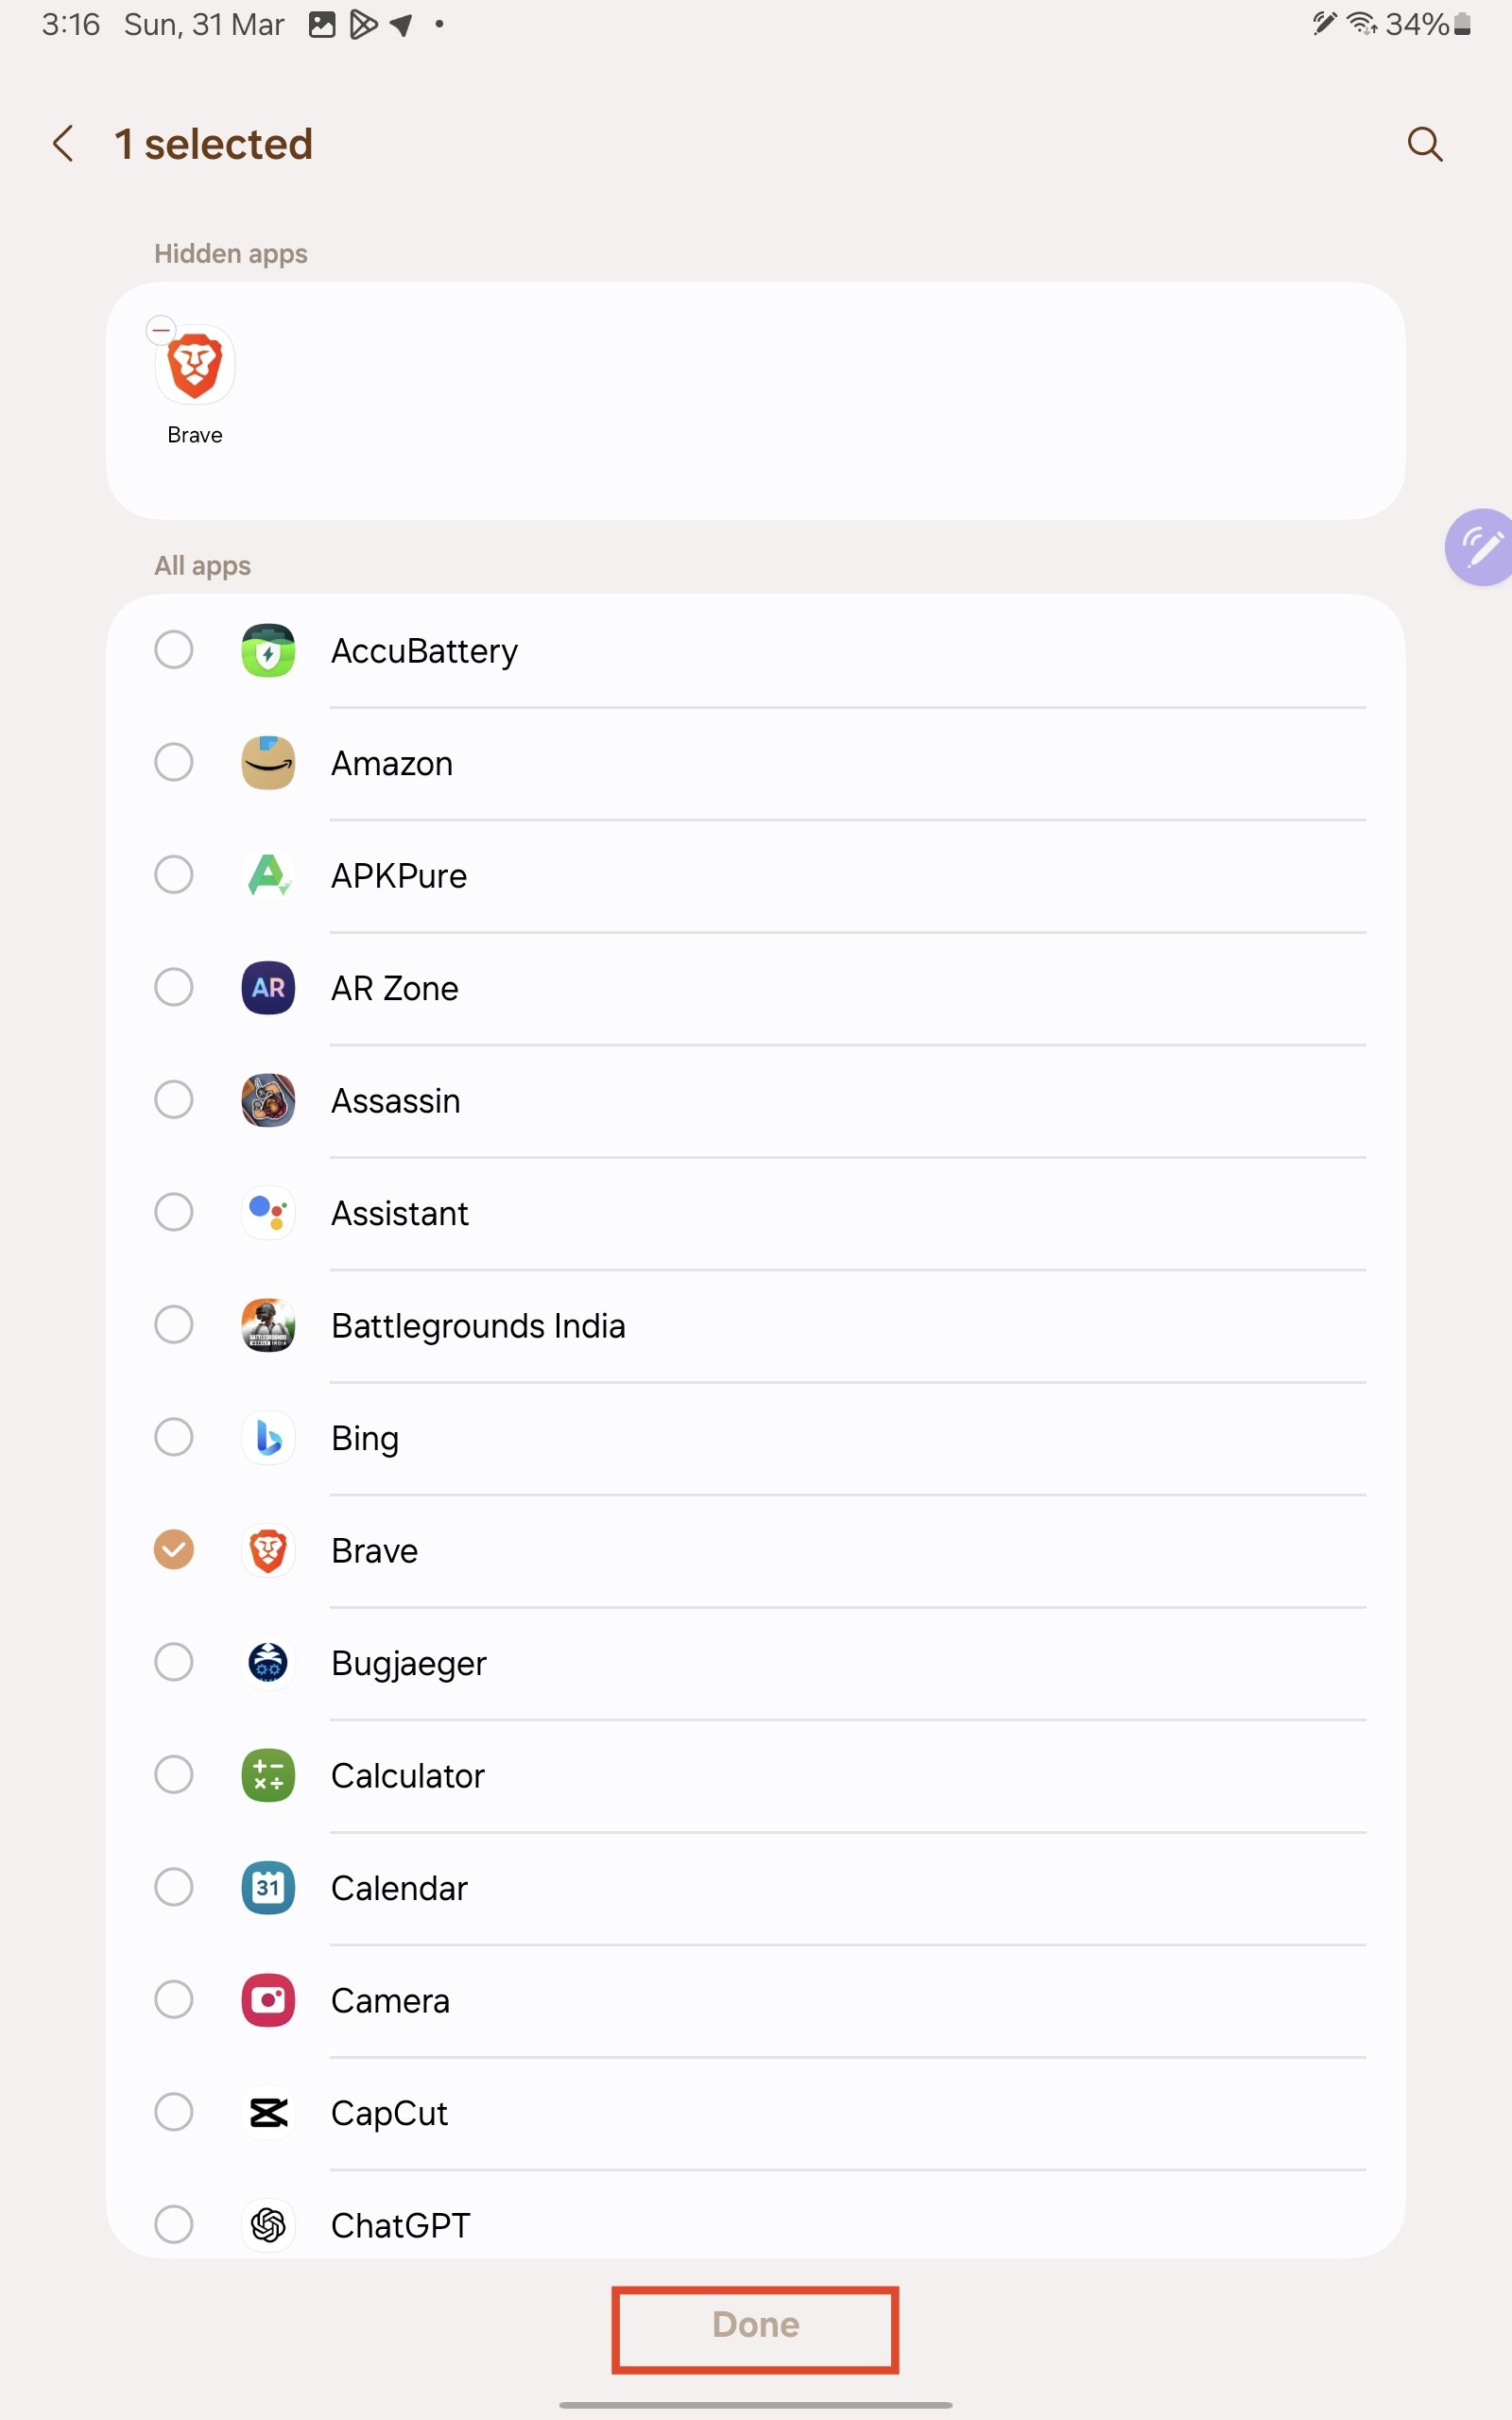
Task: Click the Bing app icon
Action: point(267,1438)
